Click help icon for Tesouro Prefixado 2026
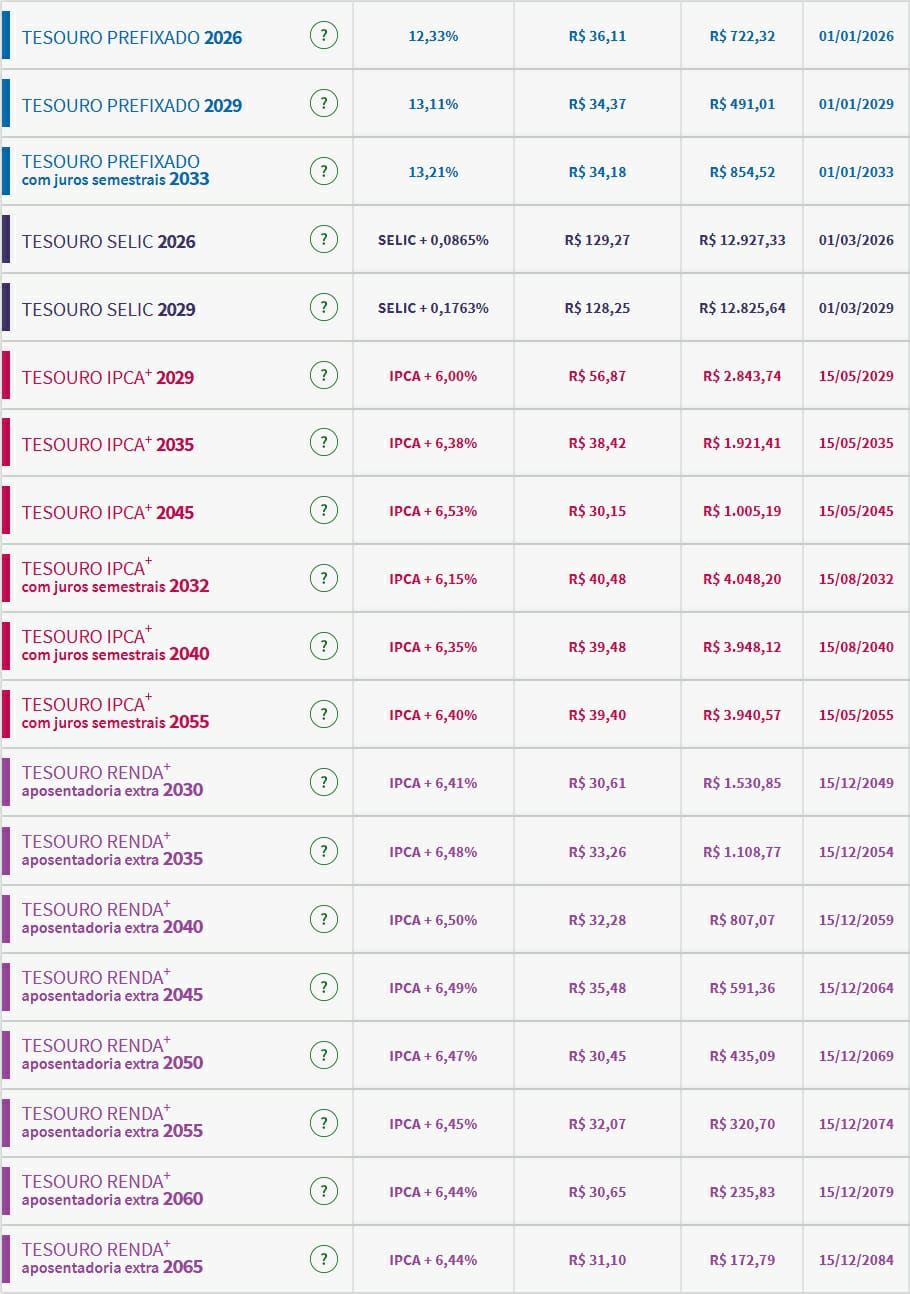 pyautogui.click(x=323, y=36)
